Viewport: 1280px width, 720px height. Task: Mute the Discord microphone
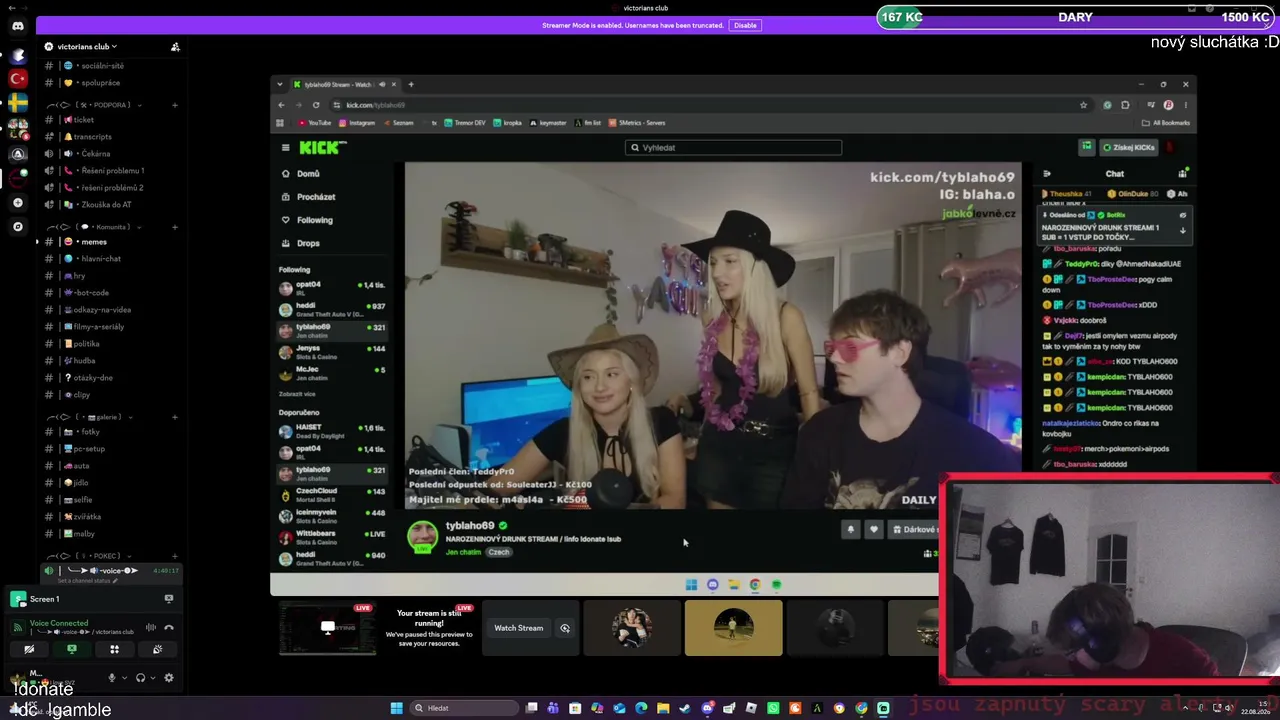tap(112, 678)
